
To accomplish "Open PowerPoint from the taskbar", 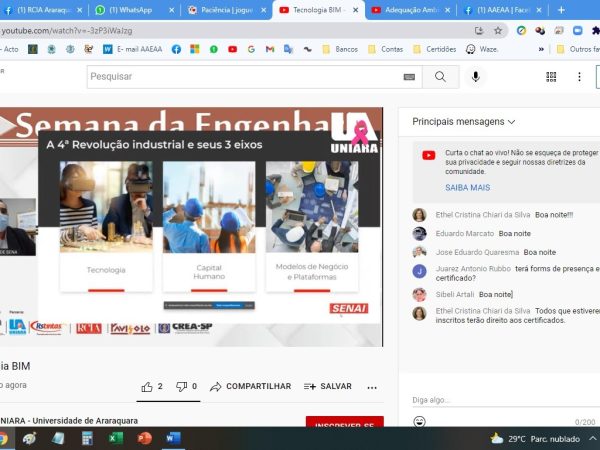I will point(144,438).
